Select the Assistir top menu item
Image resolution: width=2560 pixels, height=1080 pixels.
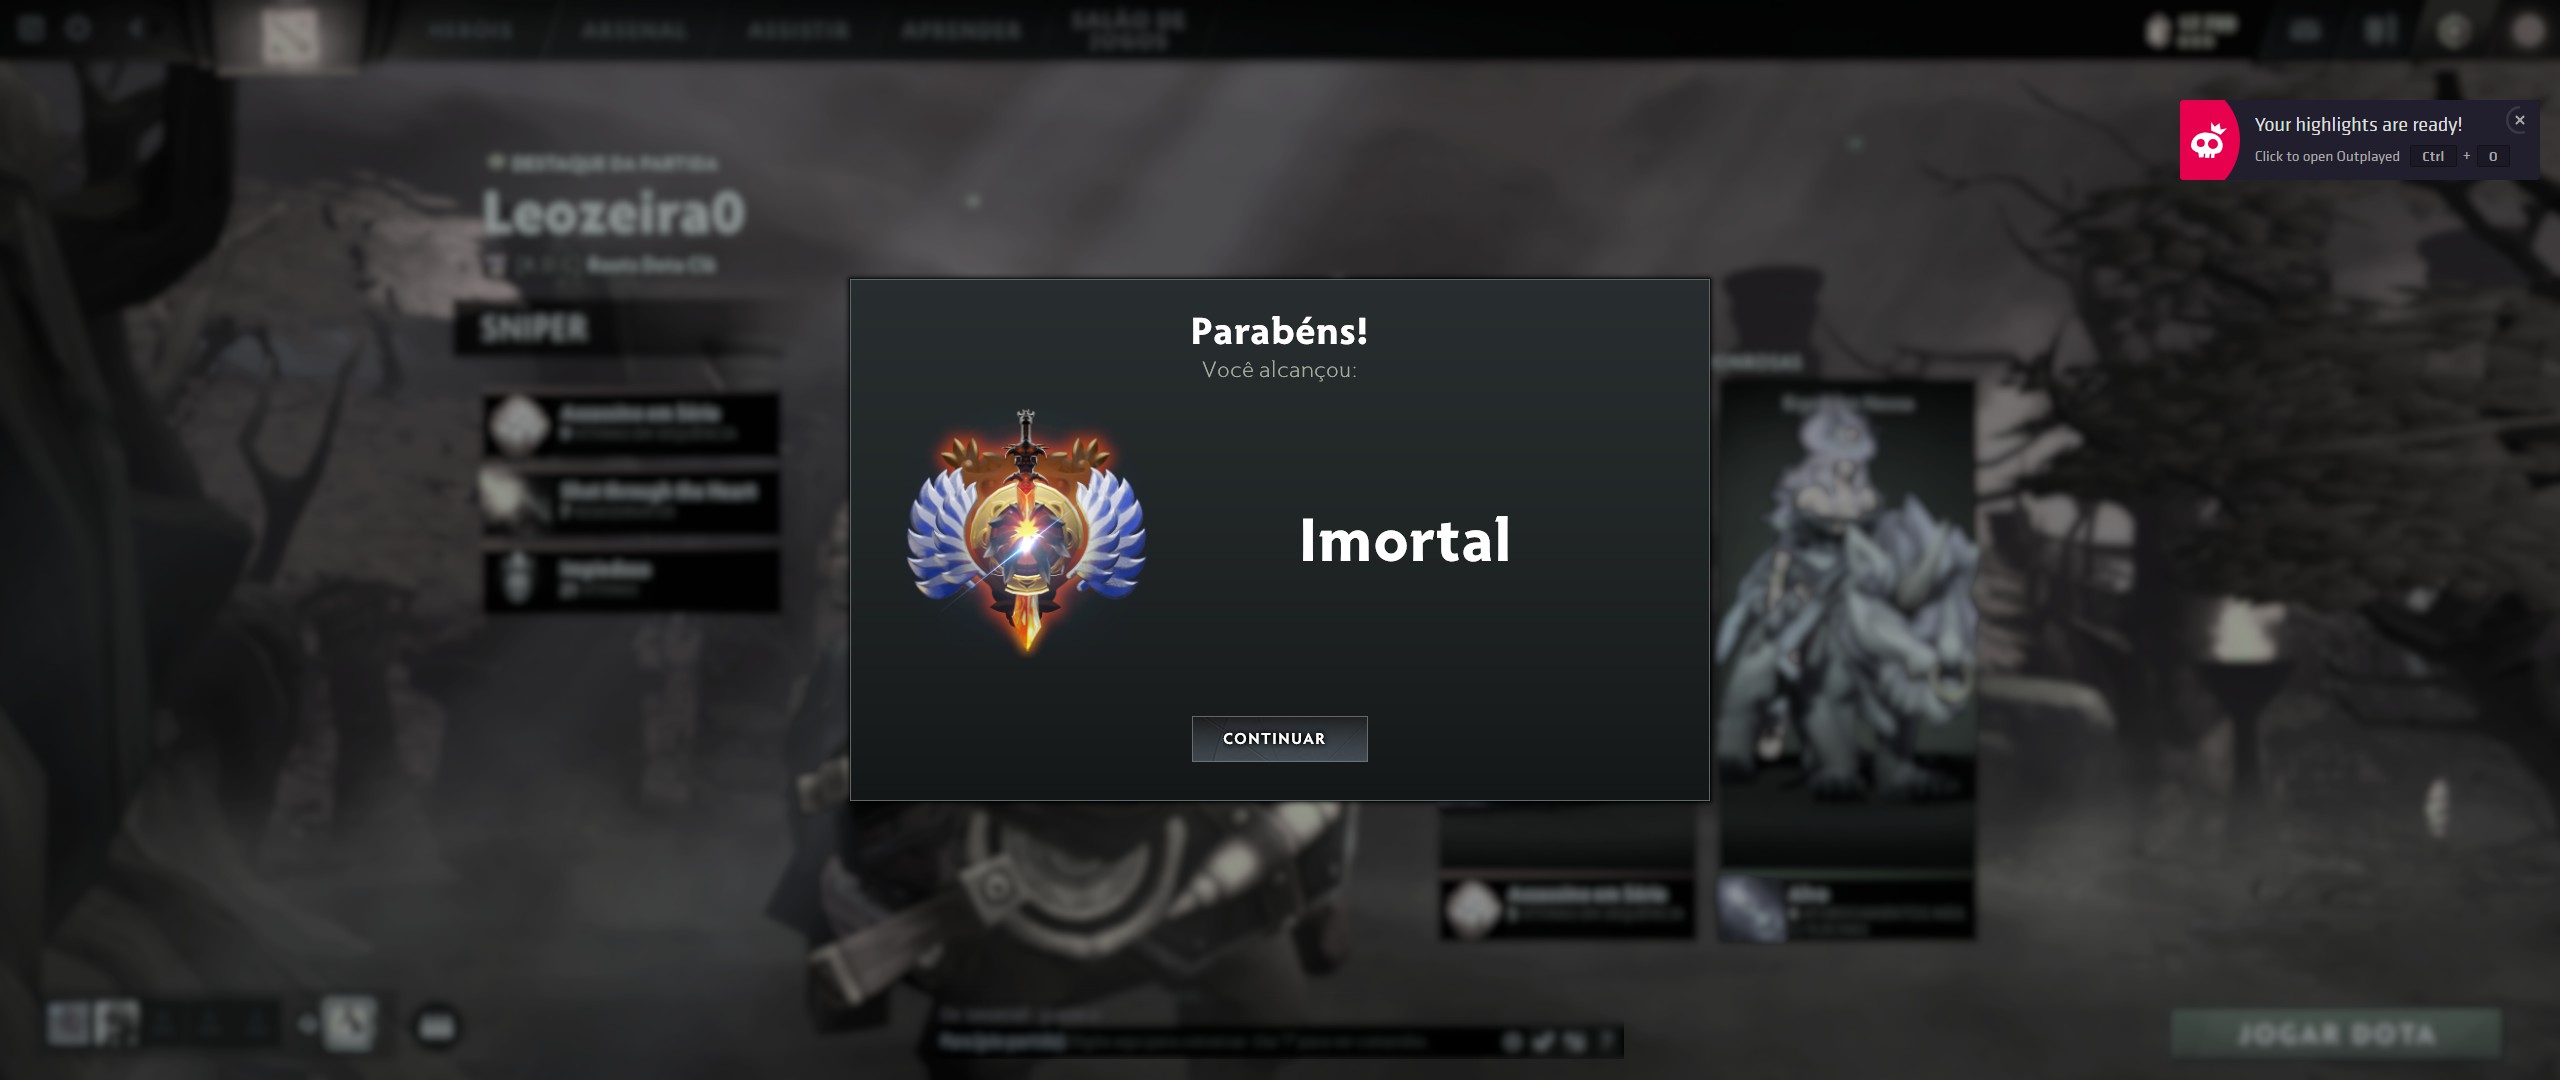point(797,30)
